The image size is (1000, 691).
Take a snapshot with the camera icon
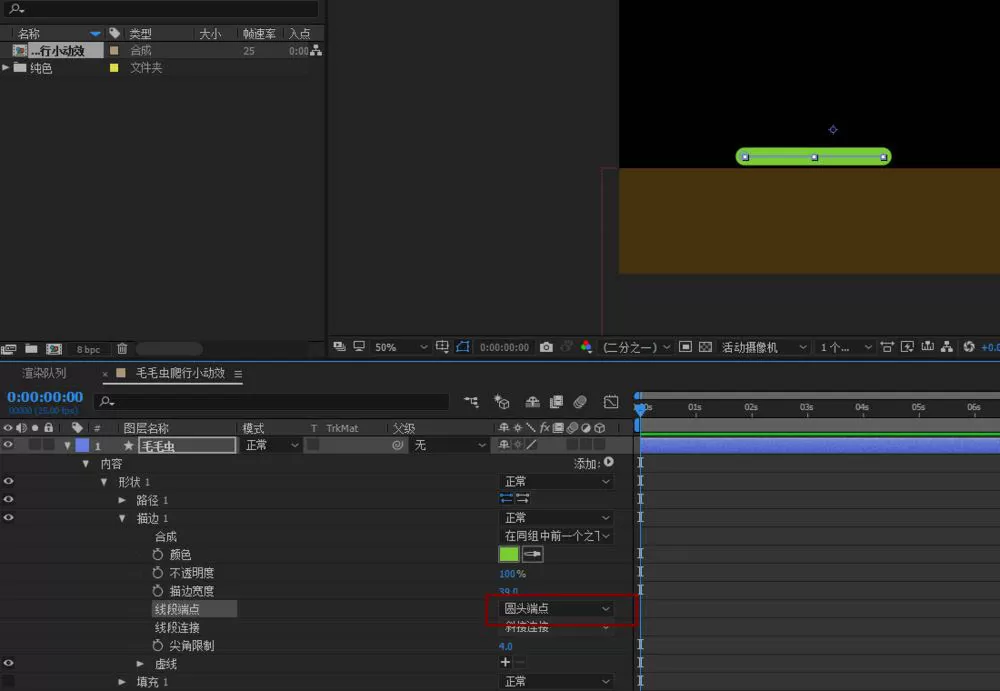pos(546,346)
